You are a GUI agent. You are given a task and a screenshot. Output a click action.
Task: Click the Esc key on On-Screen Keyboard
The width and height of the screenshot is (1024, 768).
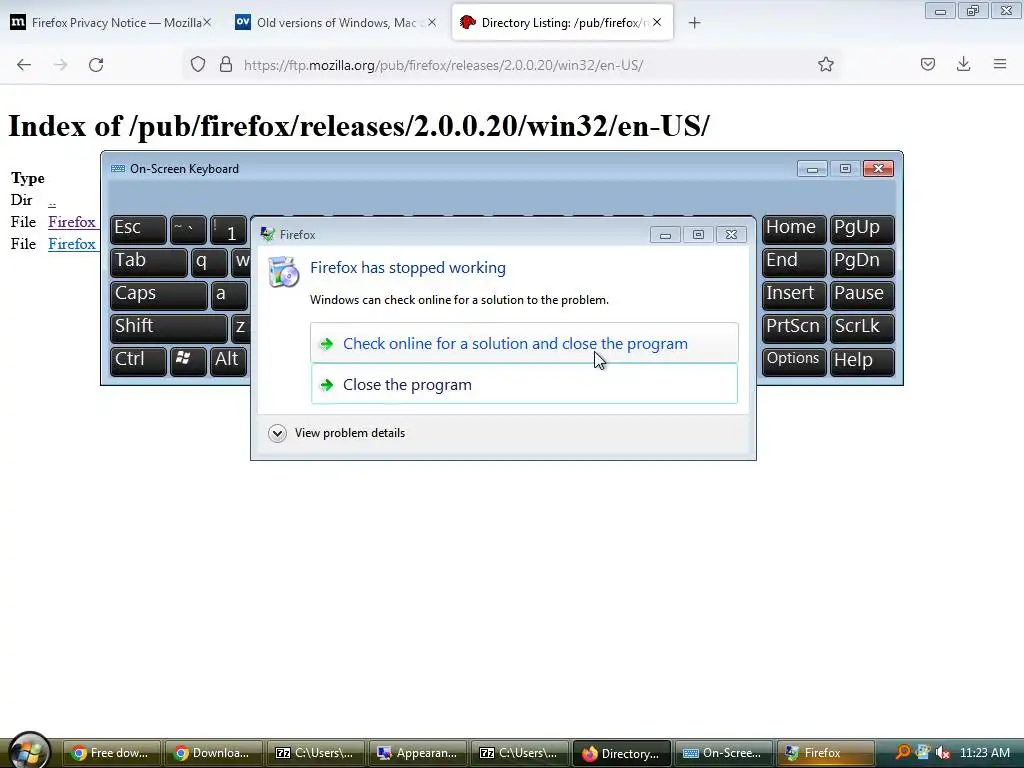click(x=138, y=229)
